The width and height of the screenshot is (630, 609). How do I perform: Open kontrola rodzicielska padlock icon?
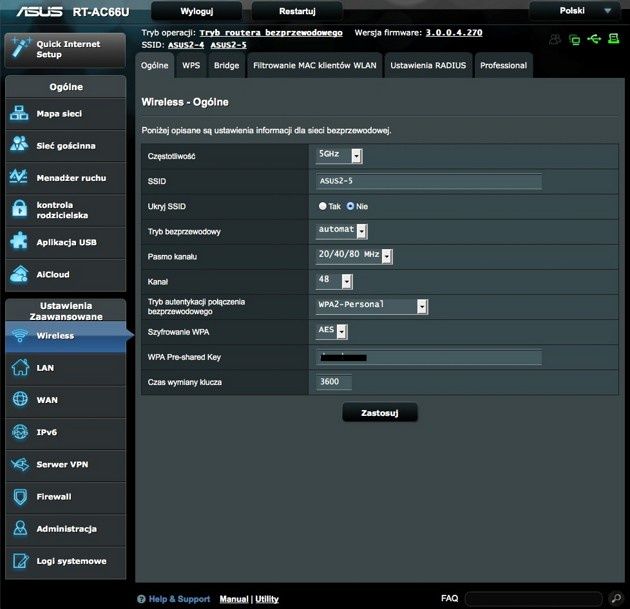coord(19,209)
